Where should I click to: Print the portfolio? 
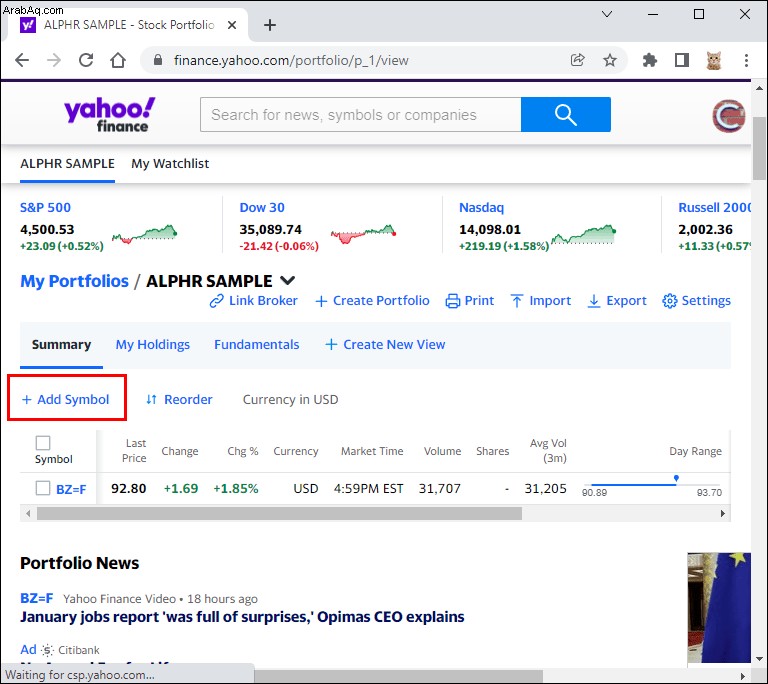pyautogui.click(x=470, y=301)
